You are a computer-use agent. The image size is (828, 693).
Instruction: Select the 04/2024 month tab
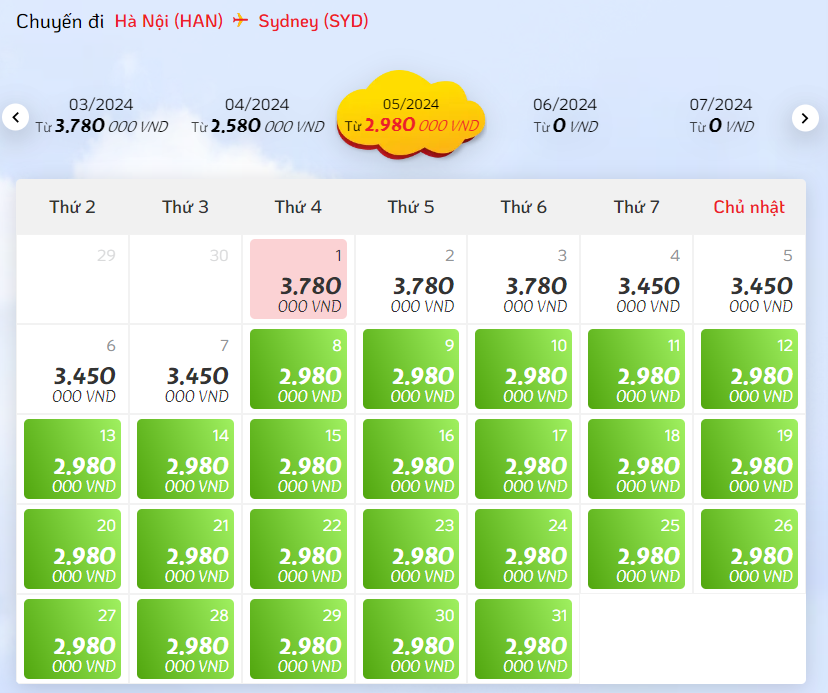[257, 116]
